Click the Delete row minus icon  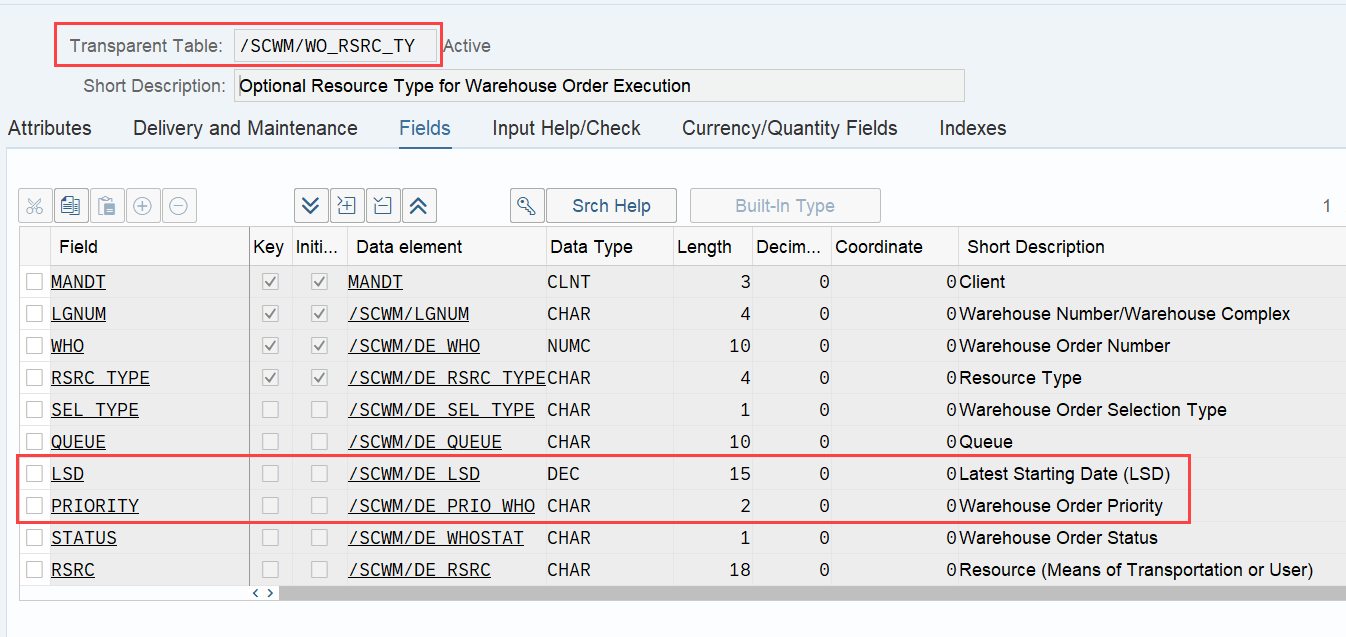(x=178, y=206)
